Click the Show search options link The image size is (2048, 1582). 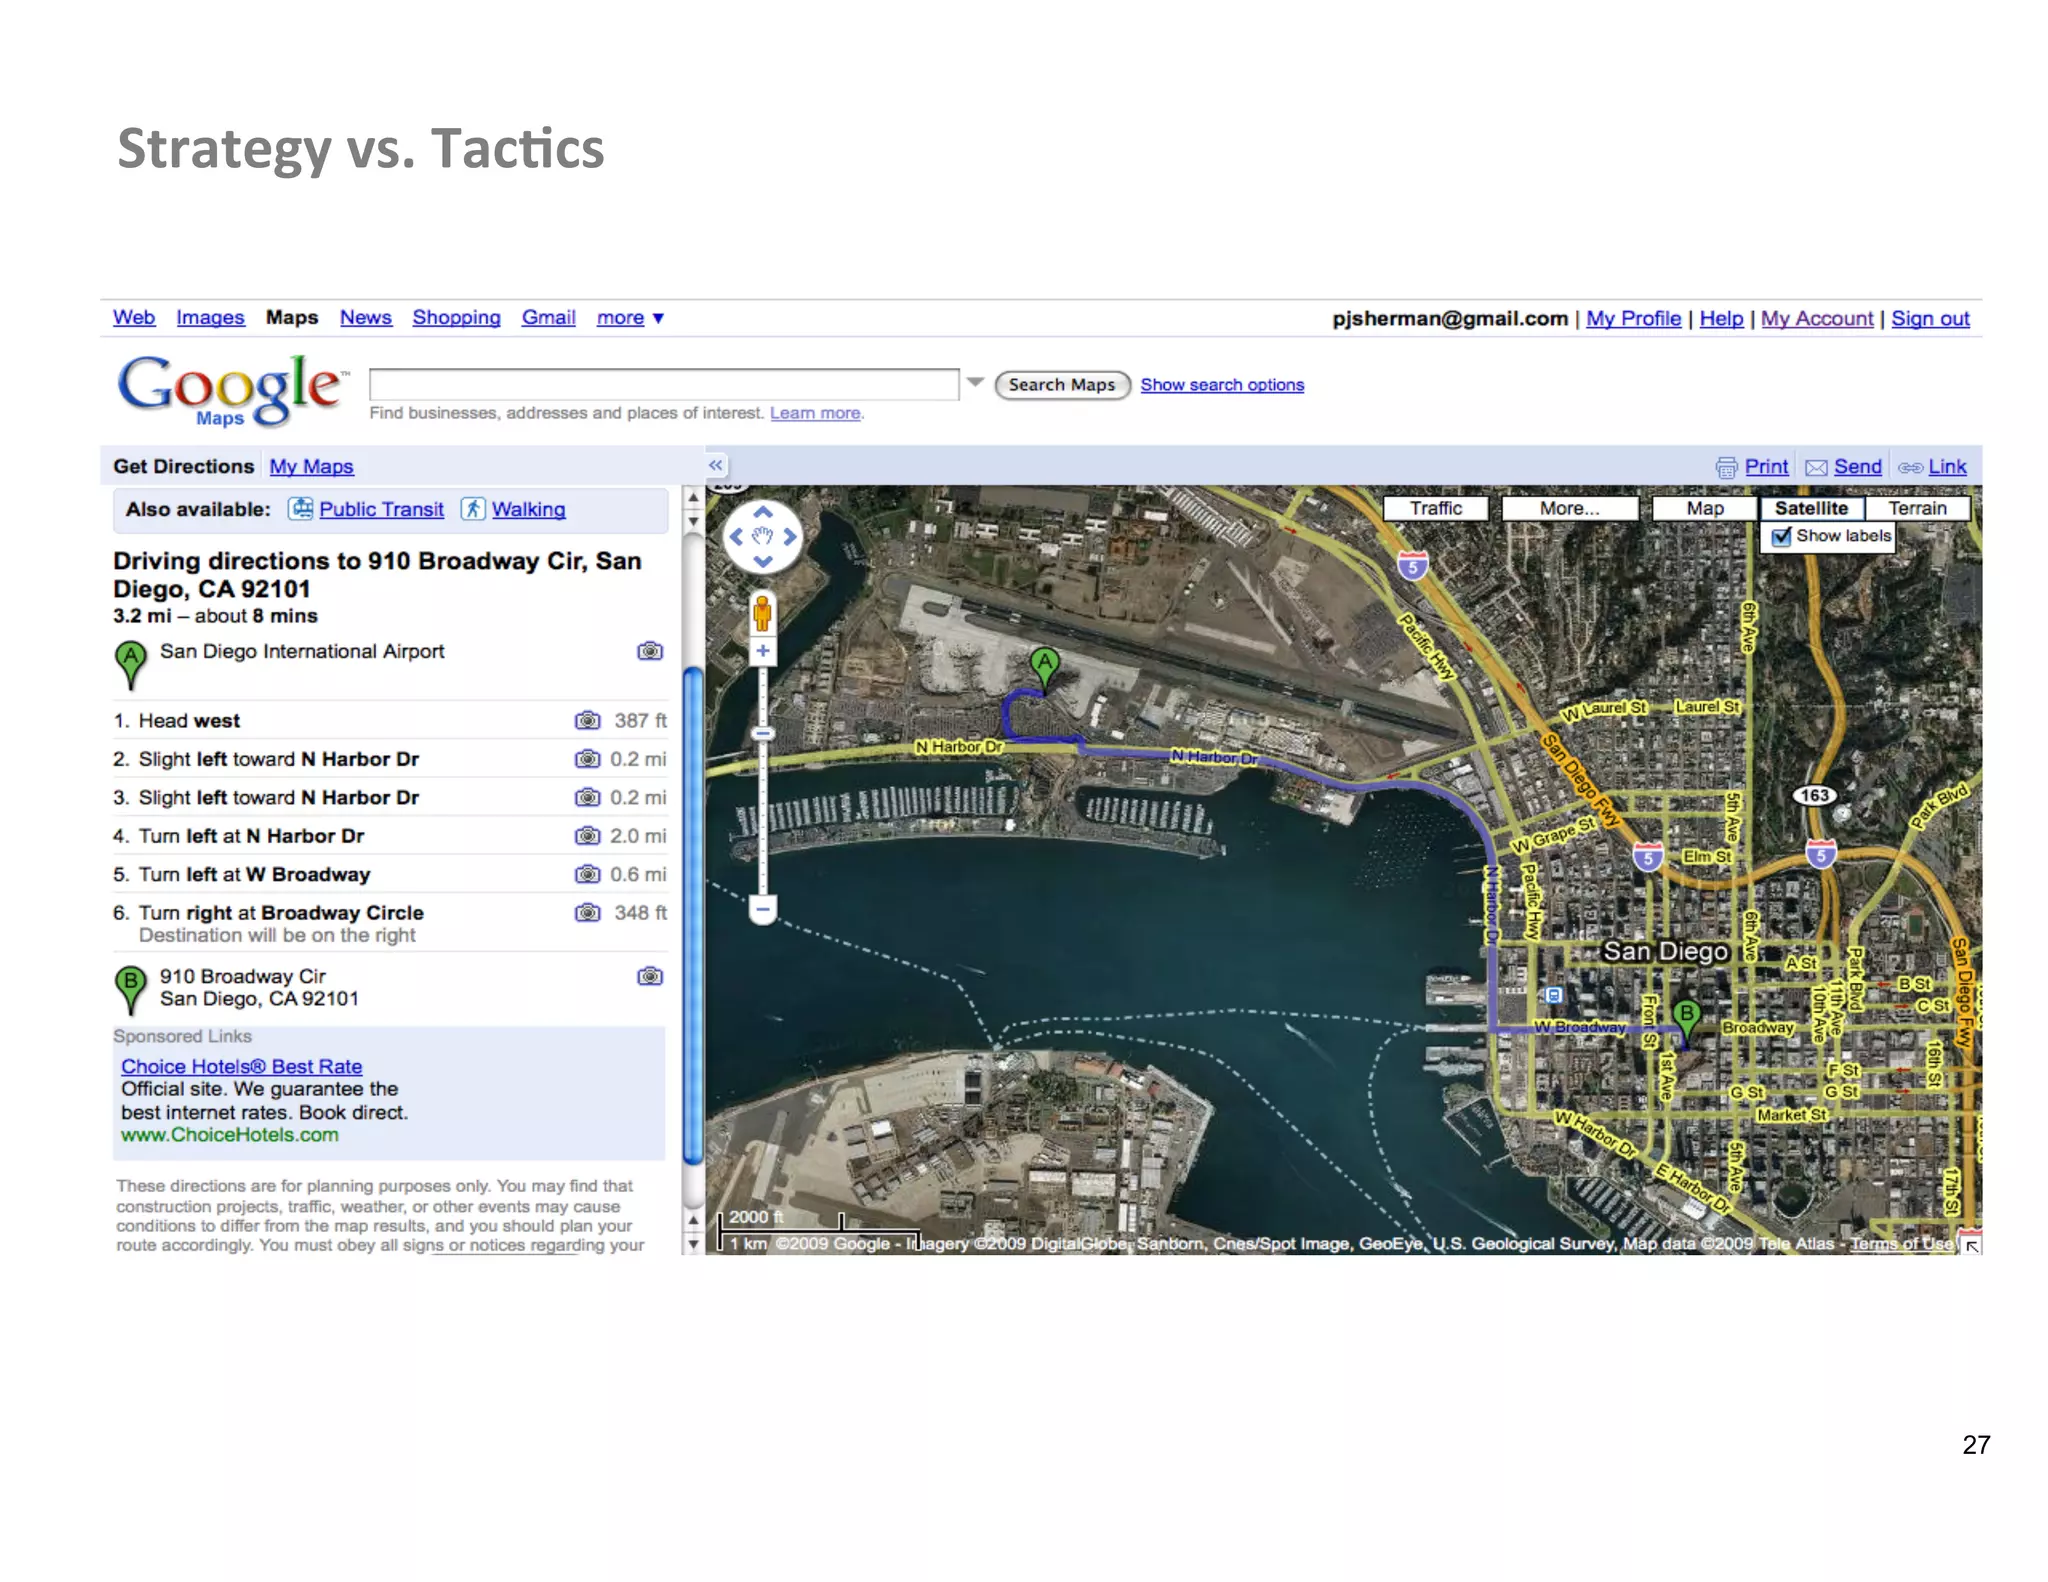tap(1222, 385)
